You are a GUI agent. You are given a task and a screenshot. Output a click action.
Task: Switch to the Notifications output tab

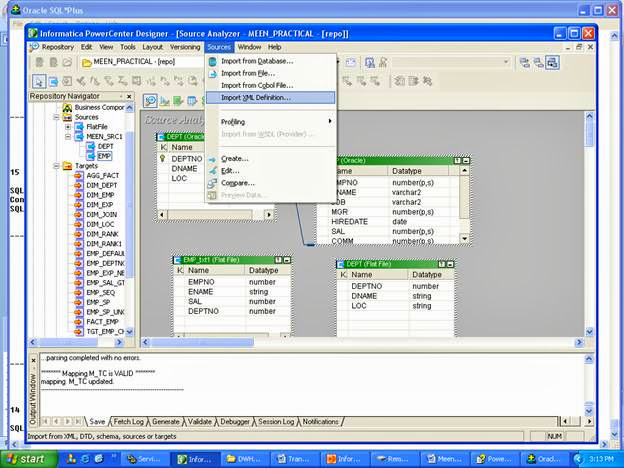point(321,421)
